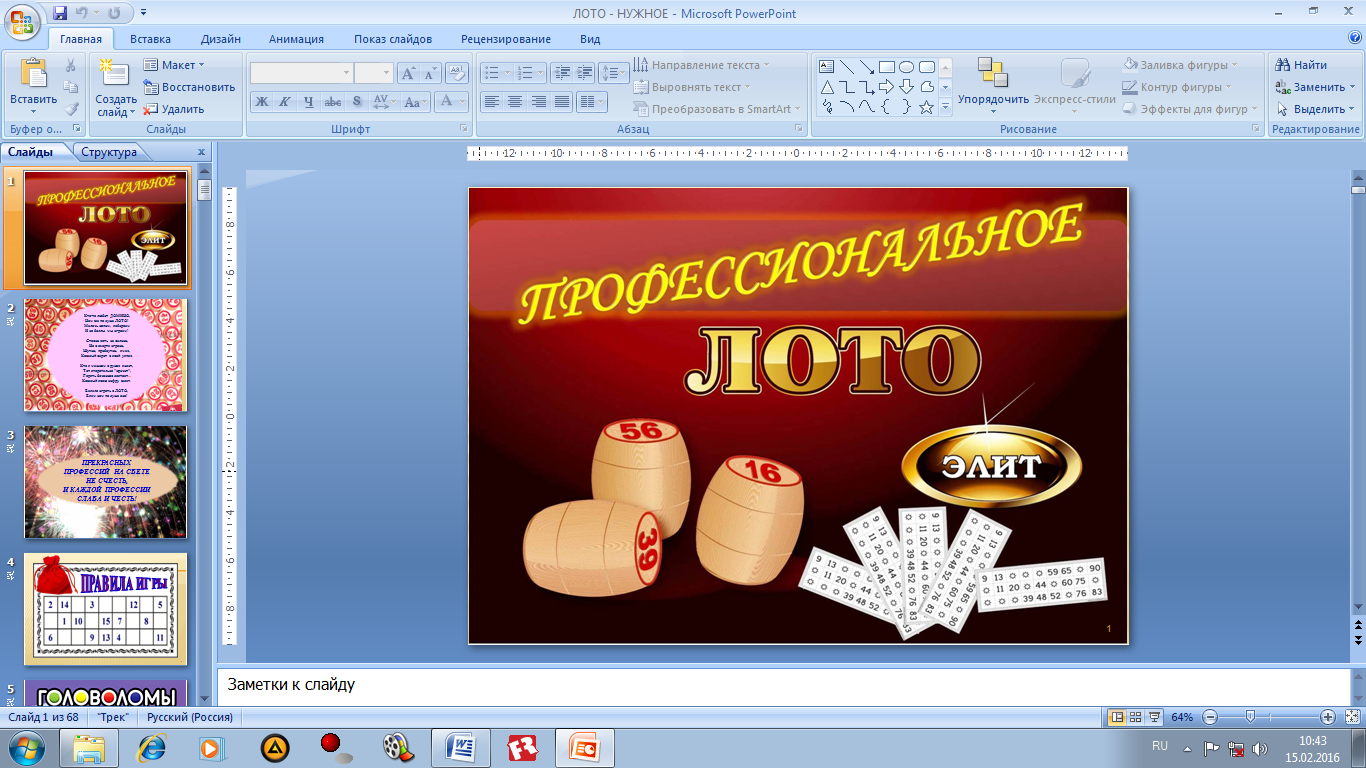Click the Undo arrow in Quick Access toolbar

83,13
